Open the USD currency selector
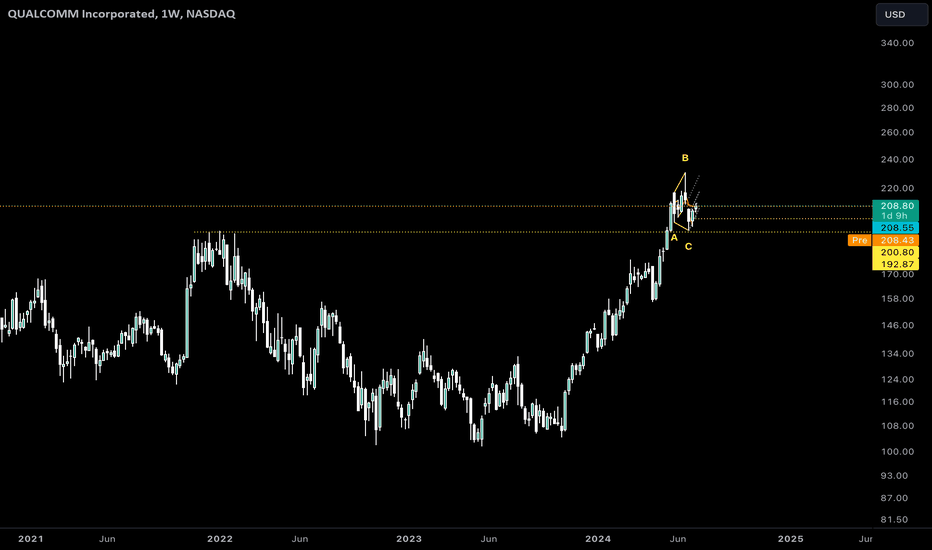The height and width of the screenshot is (550, 932). coord(901,14)
